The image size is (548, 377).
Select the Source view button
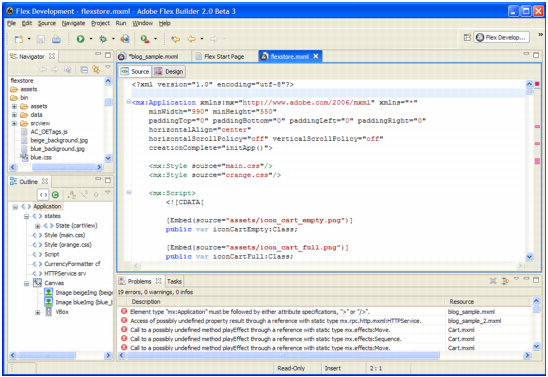pos(135,71)
